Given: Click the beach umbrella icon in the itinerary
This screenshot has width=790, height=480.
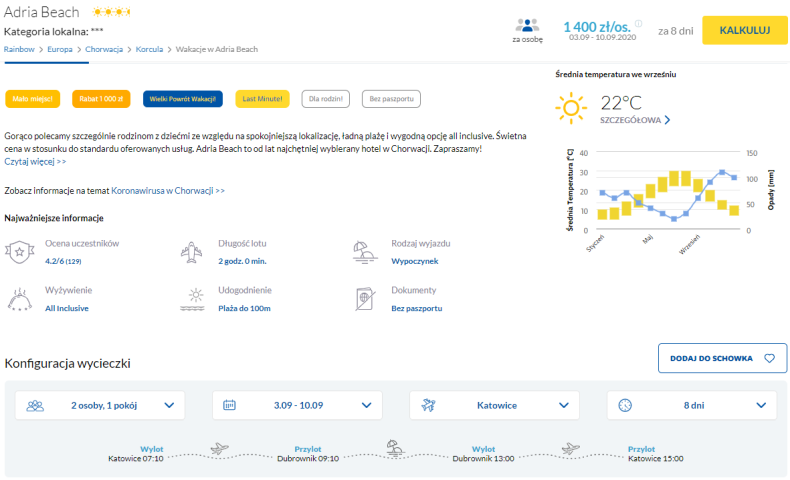Looking at the screenshot, I should point(395,447).
